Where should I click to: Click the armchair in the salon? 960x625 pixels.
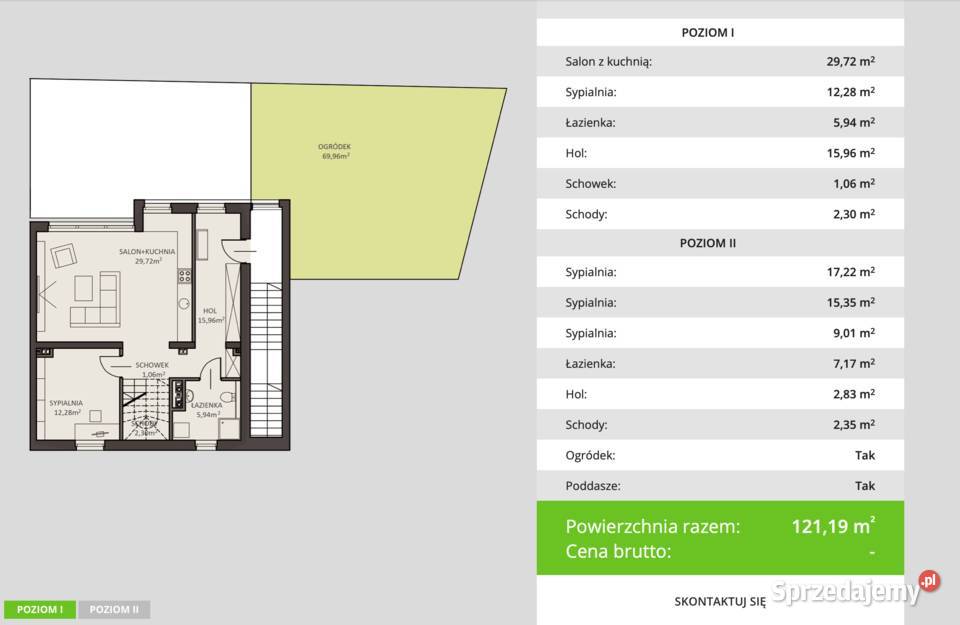65,256
